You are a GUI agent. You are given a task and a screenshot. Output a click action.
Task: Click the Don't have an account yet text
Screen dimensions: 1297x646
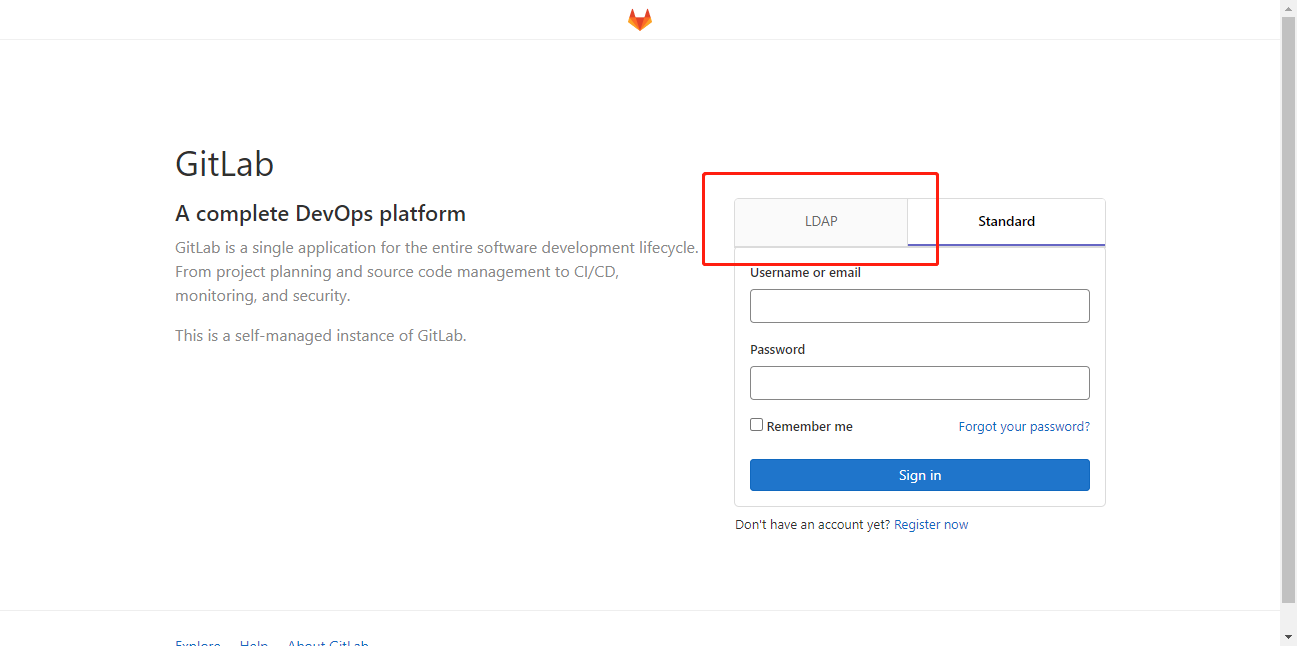[812, 524]
